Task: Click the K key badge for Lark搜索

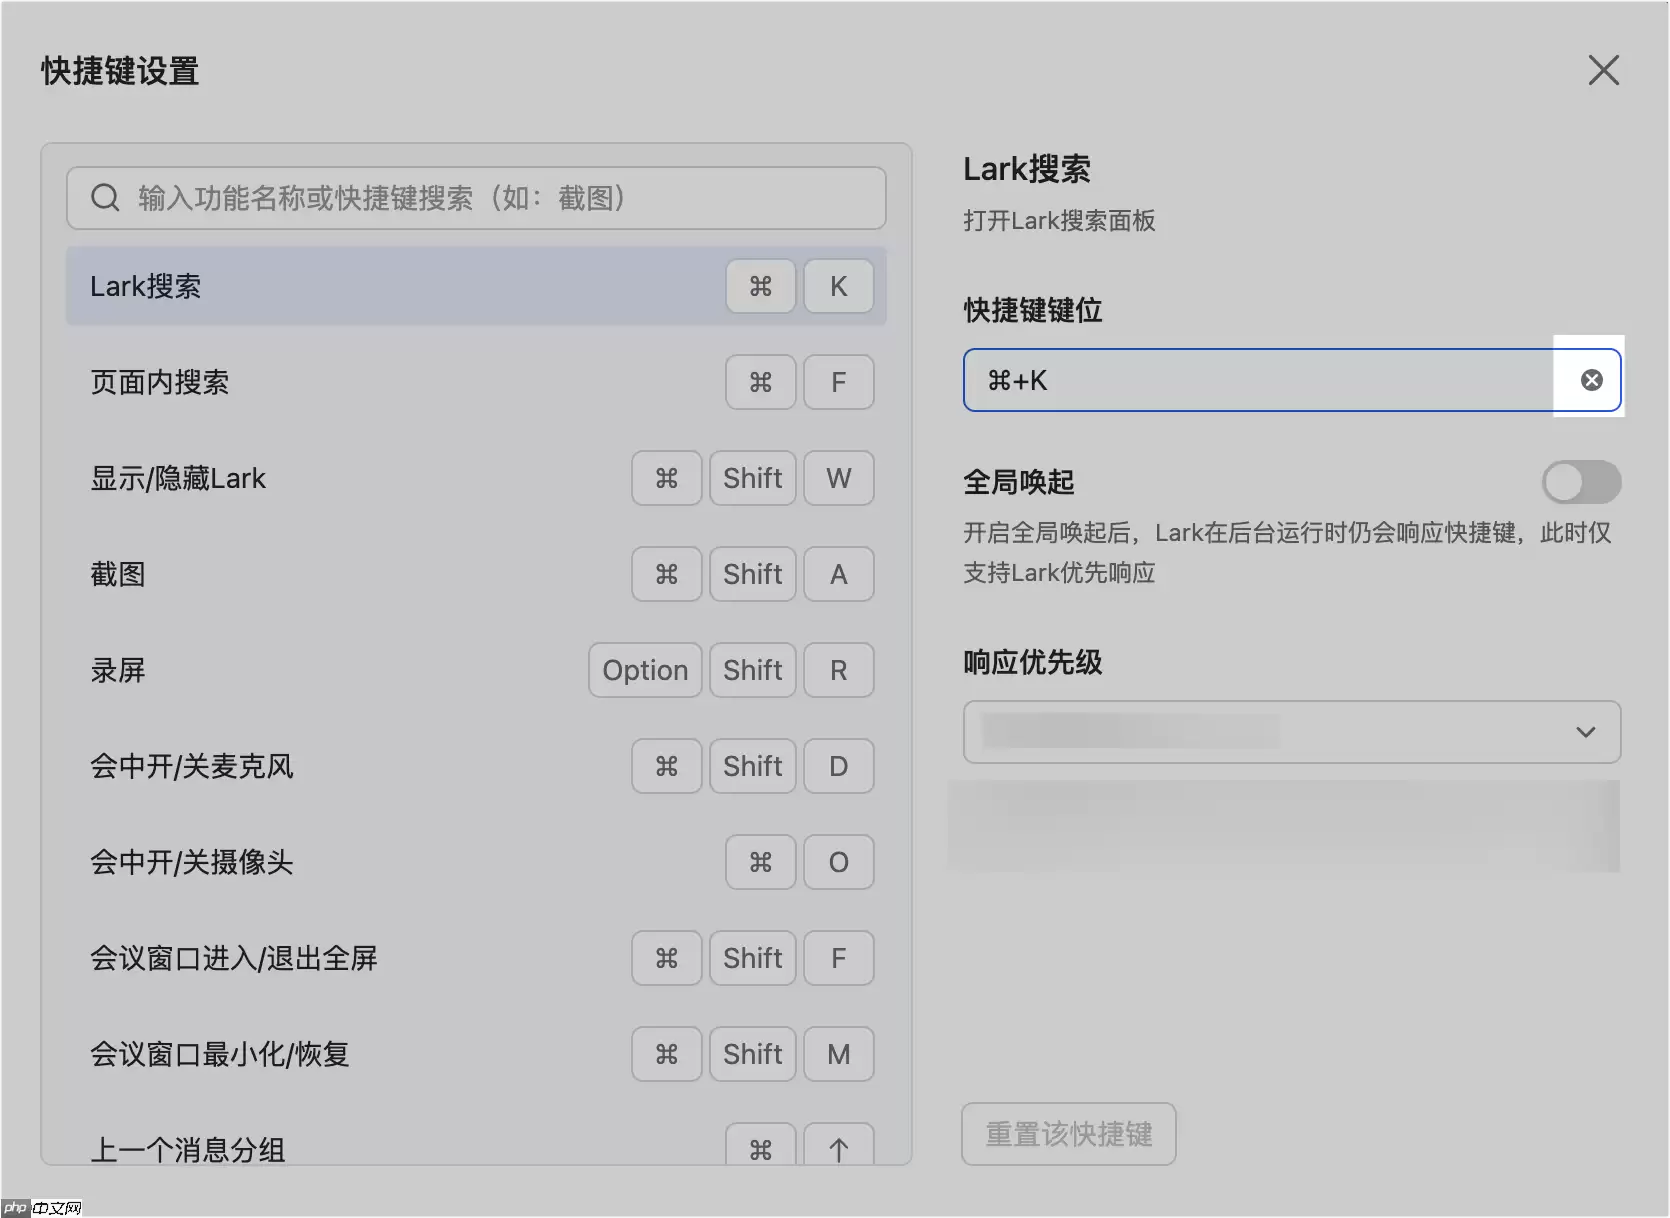Action: pos(838,286)
